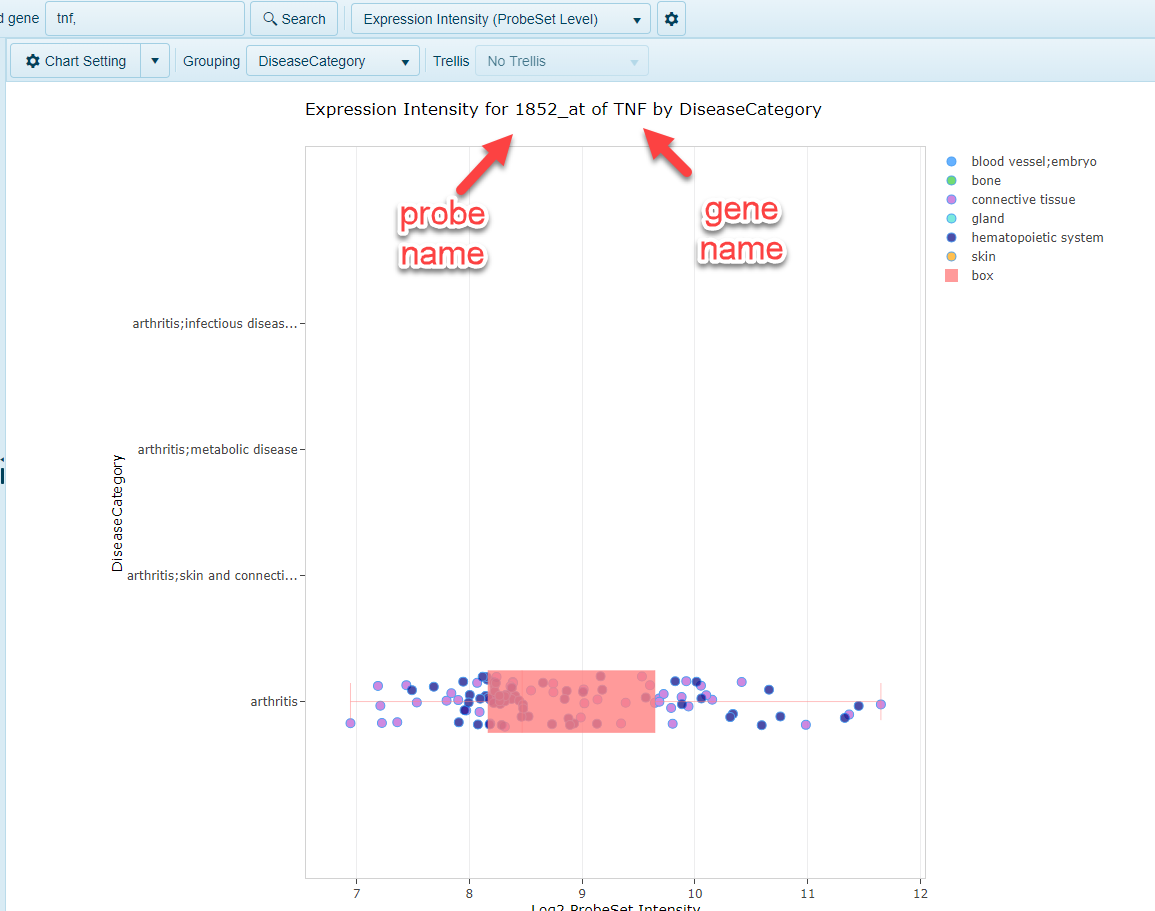
Task: Open the Trellis selection dropdown
Action: tap(561, 60)
